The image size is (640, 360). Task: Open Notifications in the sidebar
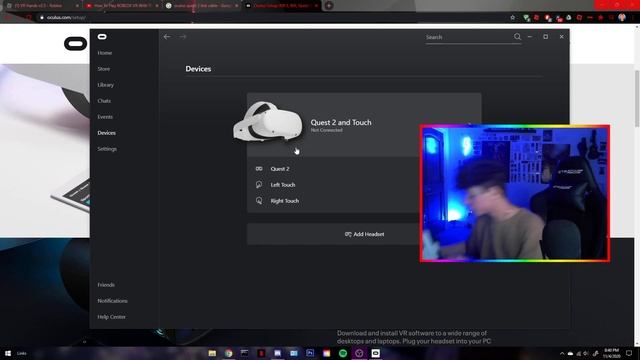112,301
